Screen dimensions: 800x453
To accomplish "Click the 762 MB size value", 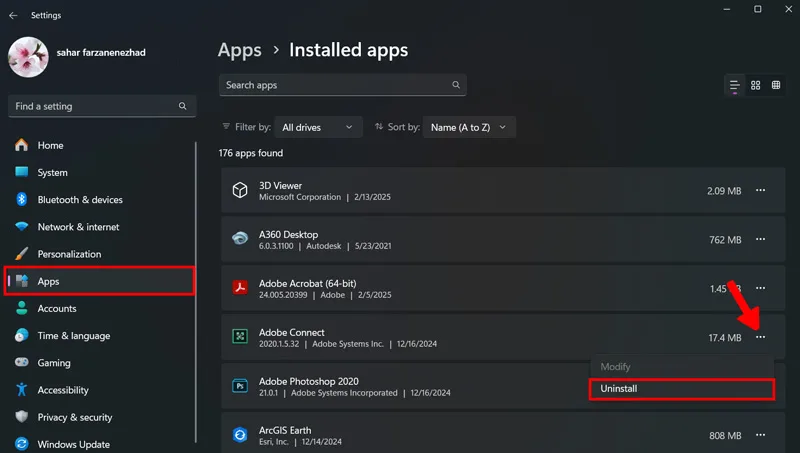I will point(725,240).
